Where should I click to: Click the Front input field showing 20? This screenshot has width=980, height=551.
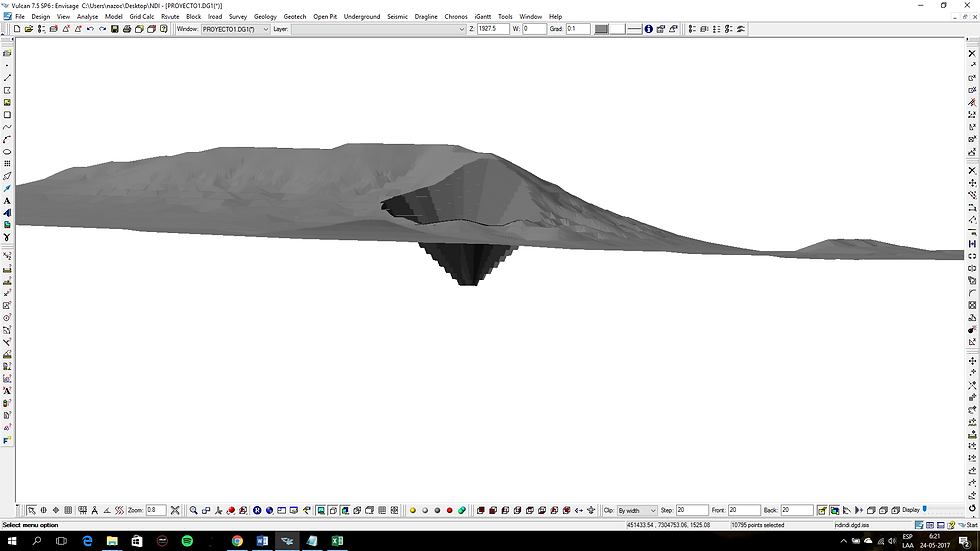(744, 510)
